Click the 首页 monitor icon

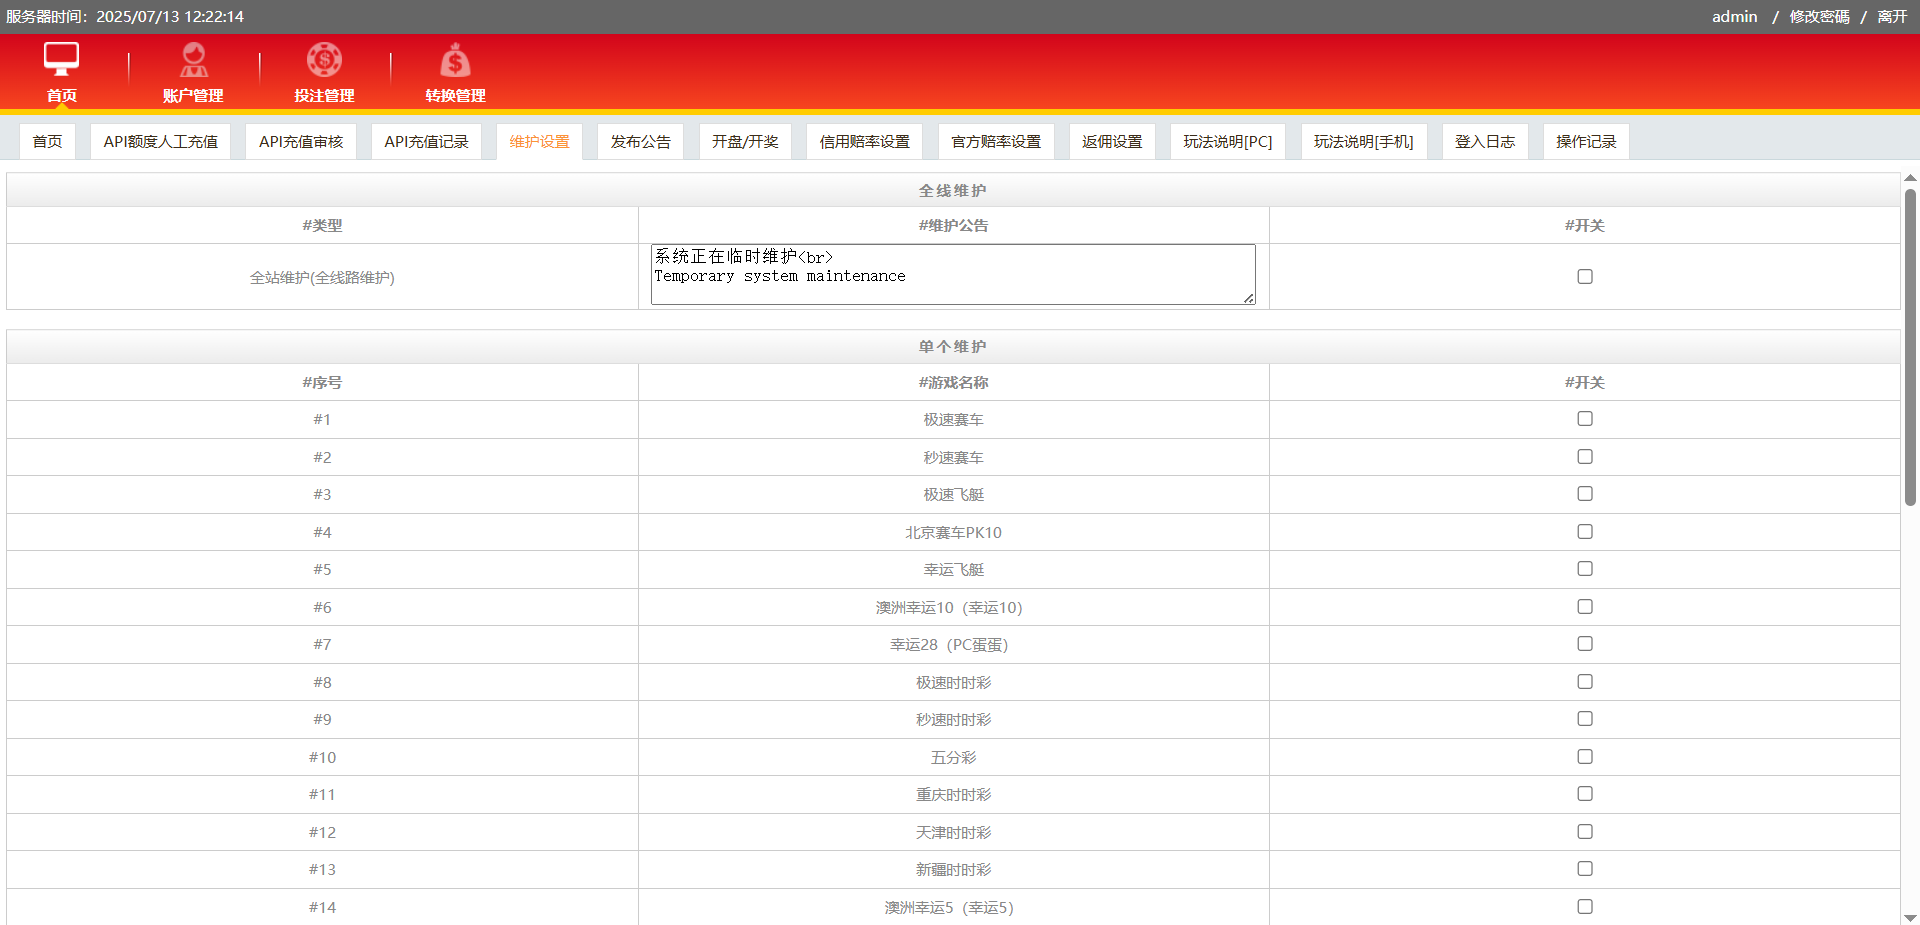tap(61, 60)
